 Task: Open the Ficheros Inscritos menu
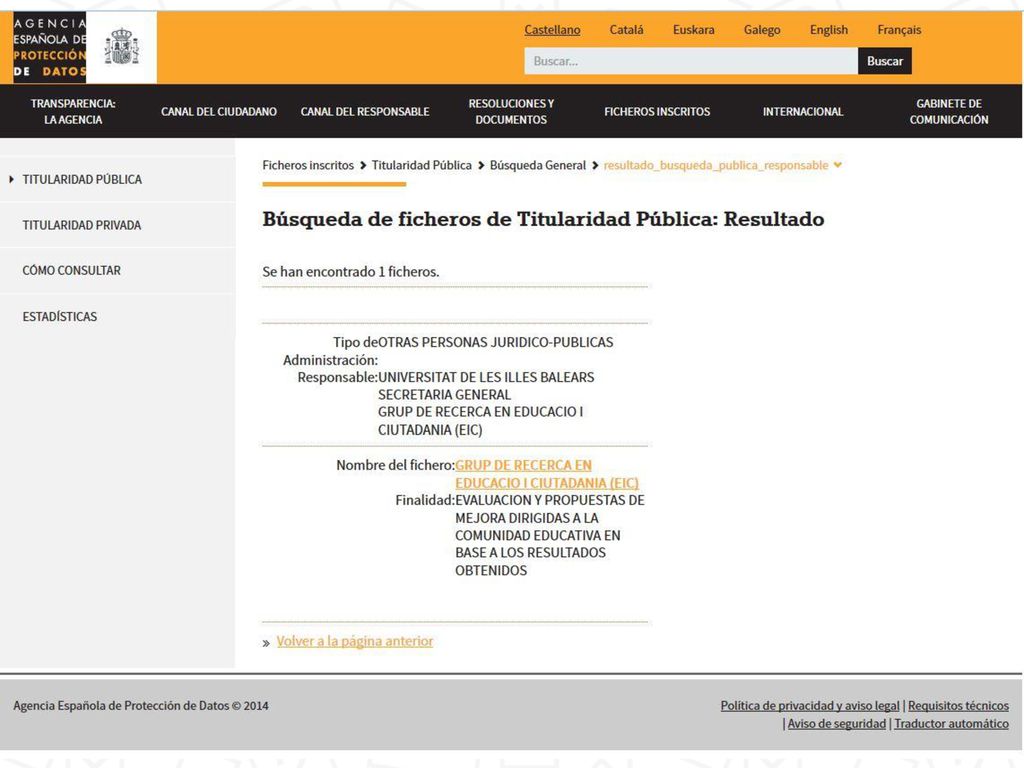[x=657, y=112]
